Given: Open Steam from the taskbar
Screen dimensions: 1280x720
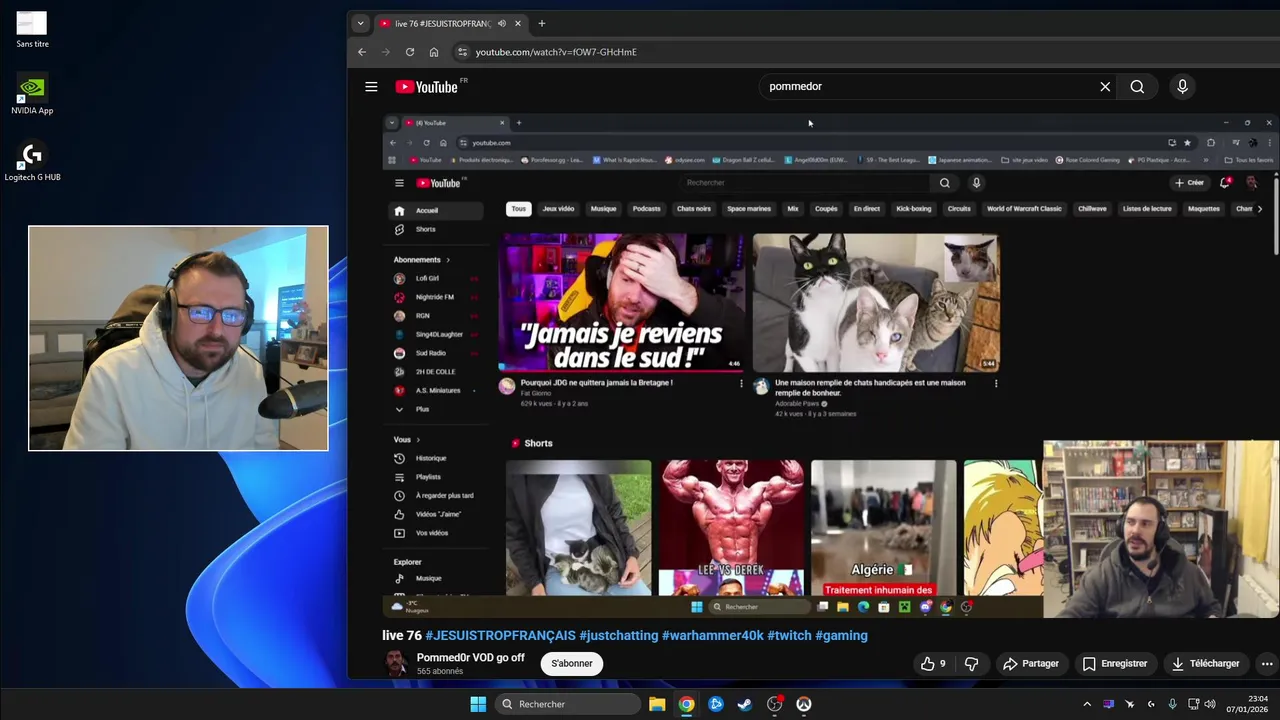Looking at the screenshot, I should click(744, 704).
